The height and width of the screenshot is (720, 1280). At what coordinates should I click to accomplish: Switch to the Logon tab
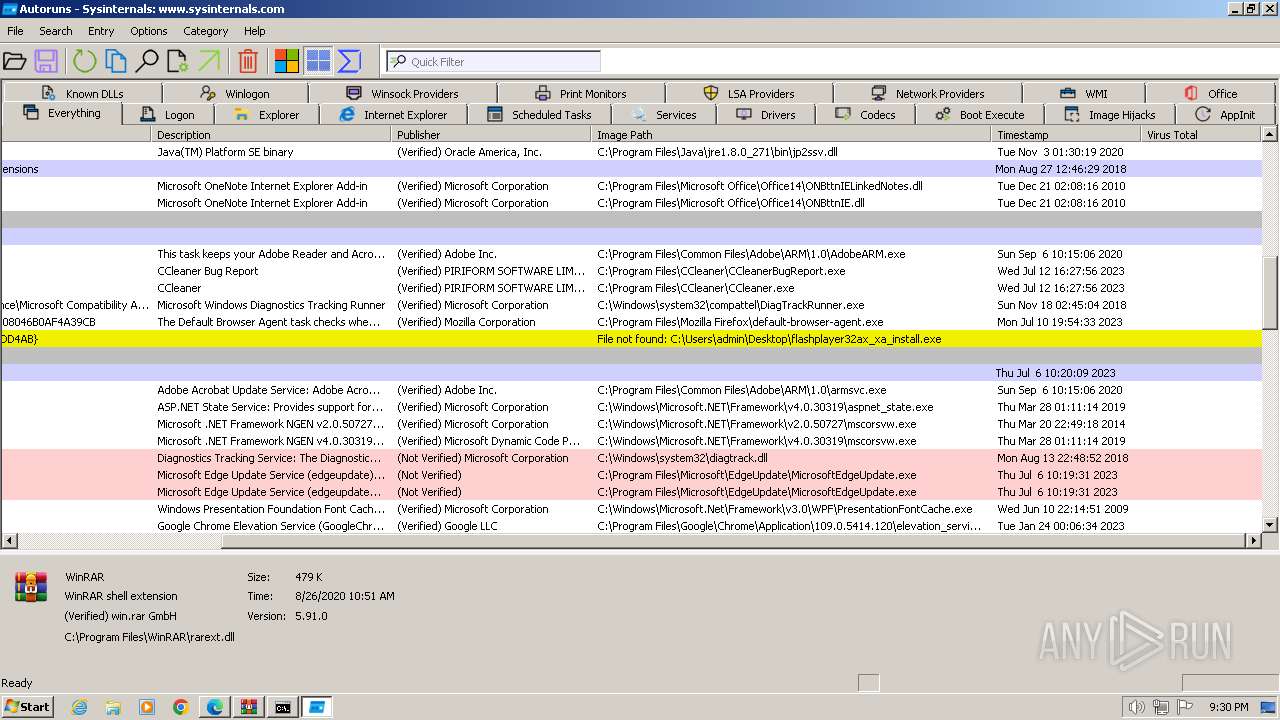pyautogui.click(x=167, y=115)
